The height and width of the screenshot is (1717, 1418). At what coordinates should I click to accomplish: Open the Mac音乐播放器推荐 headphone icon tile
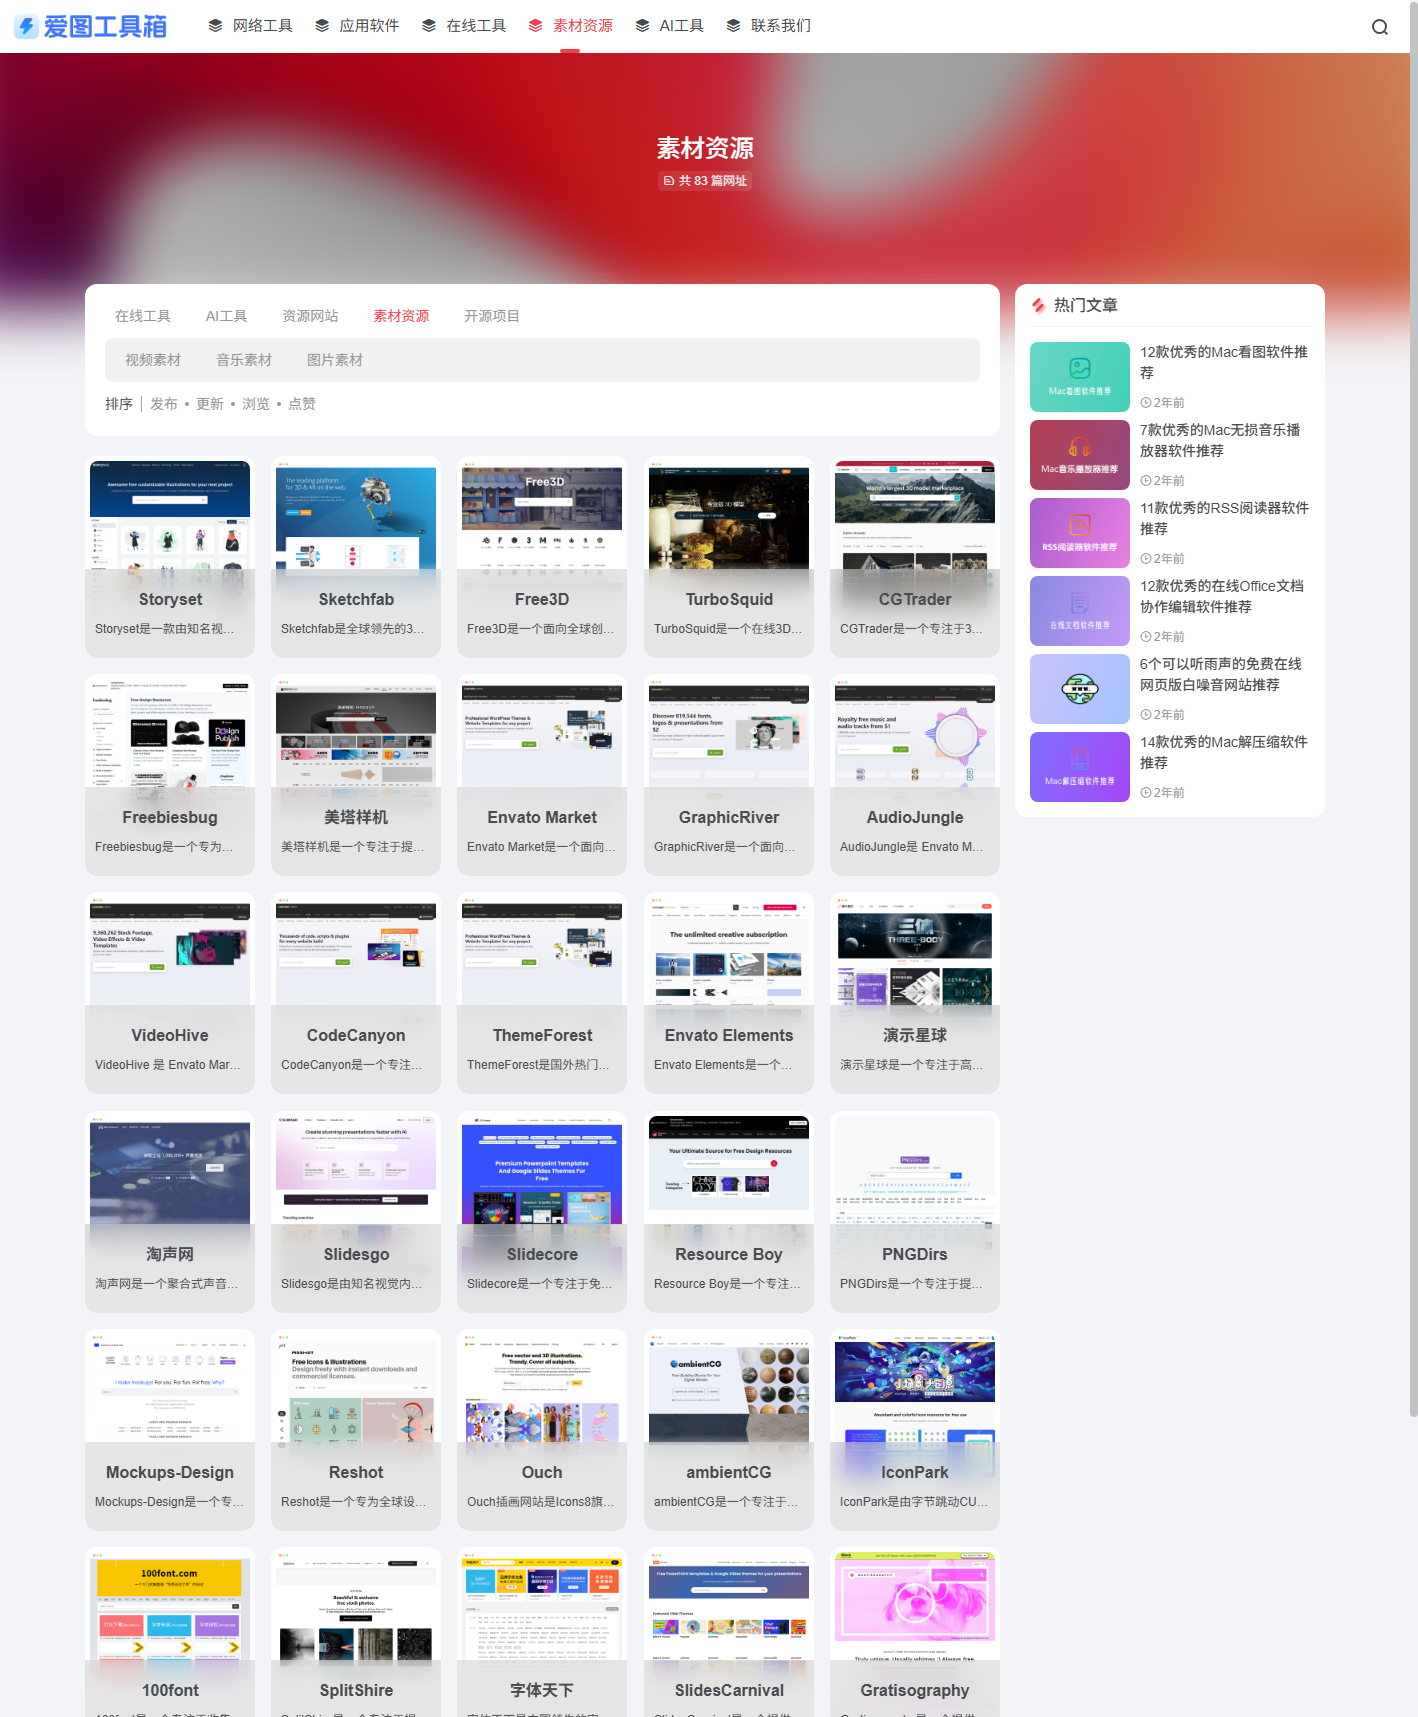[1079, 455]
